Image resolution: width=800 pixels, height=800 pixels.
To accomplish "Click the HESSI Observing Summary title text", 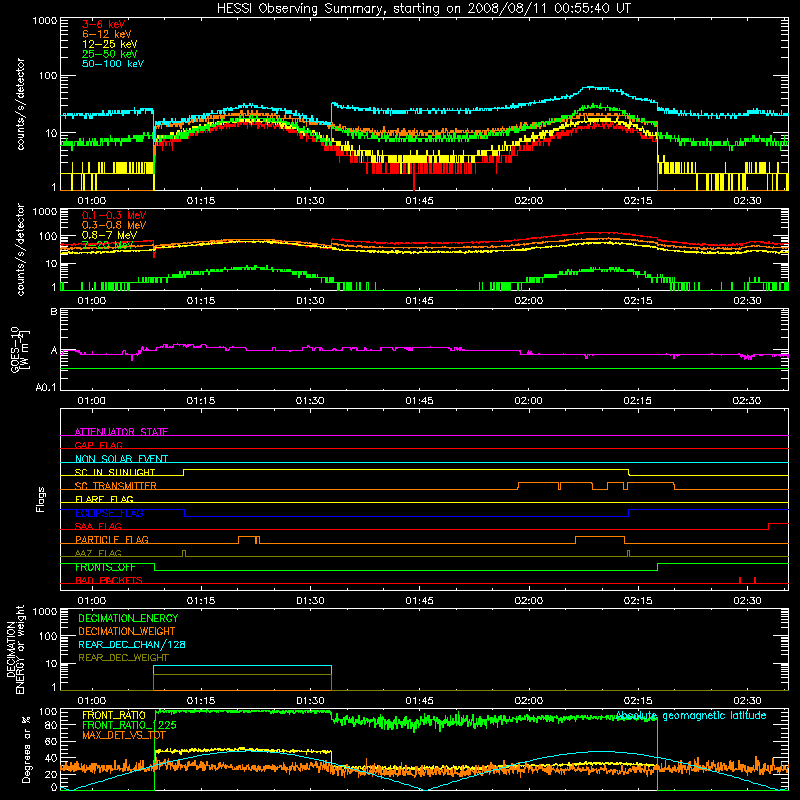I will coord(424,8).
